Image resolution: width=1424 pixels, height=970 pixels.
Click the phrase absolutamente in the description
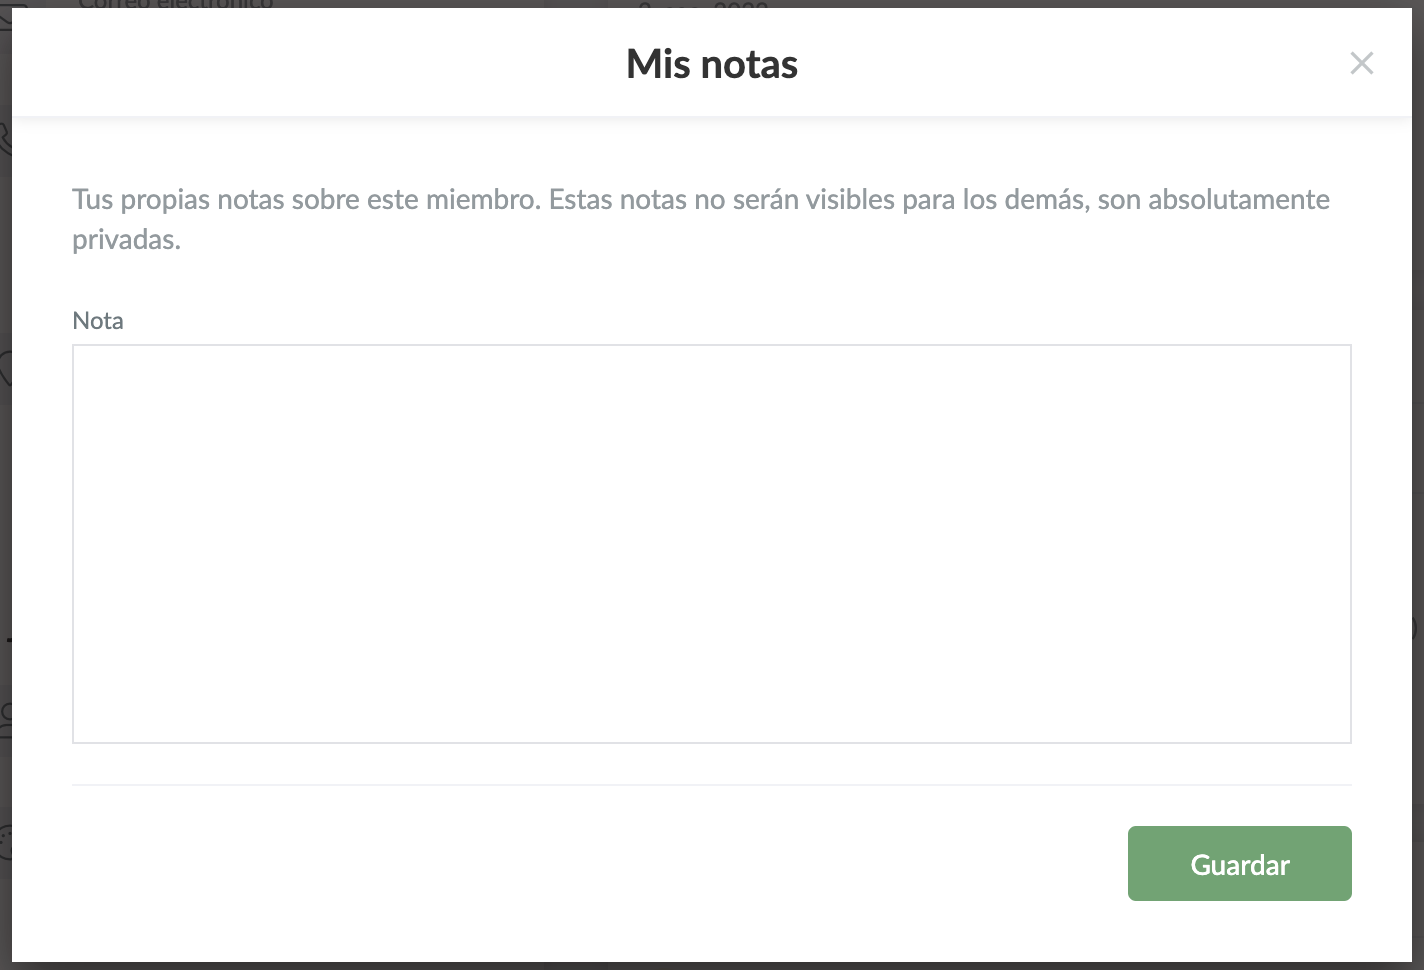point(1238,199)
